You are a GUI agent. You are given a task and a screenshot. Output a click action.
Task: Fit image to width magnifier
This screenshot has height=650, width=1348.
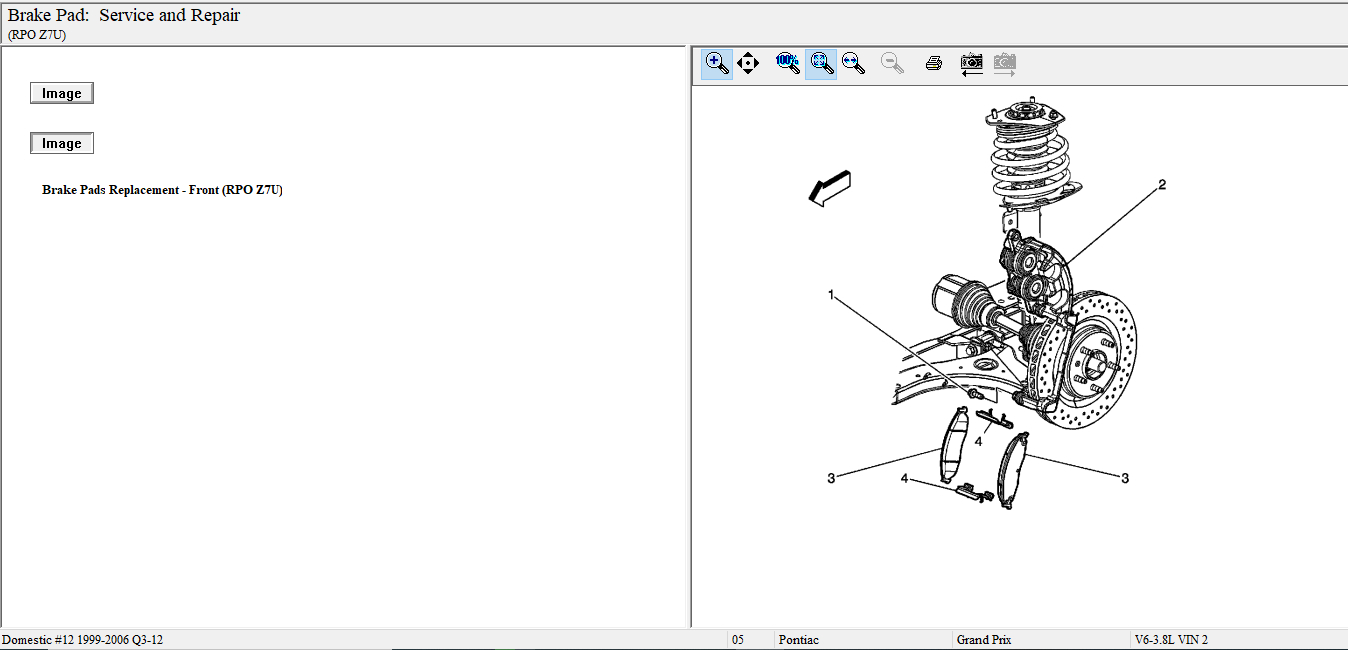(x=853, y=63)
